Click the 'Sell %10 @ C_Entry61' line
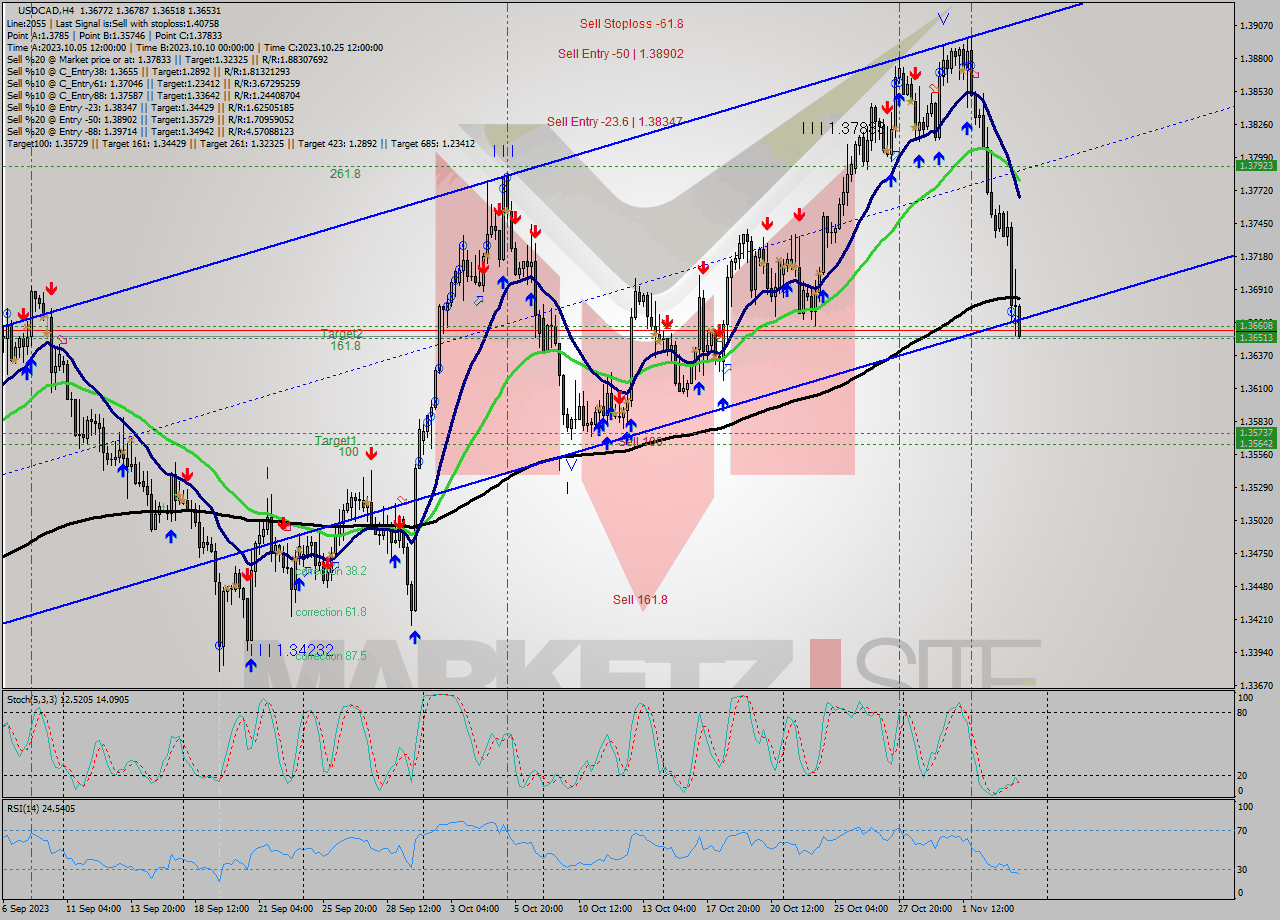The image size is (1280, 920). (153, 83)
